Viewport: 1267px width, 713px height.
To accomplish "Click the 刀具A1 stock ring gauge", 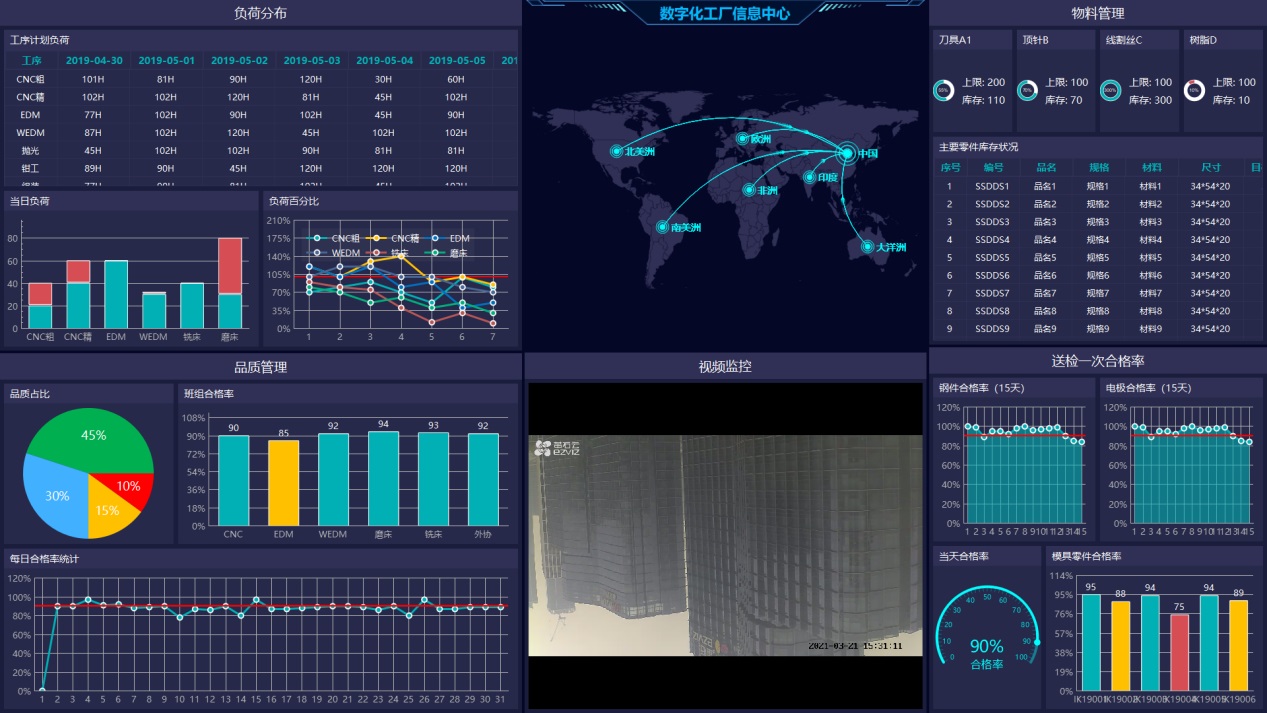I will [943, 91].
